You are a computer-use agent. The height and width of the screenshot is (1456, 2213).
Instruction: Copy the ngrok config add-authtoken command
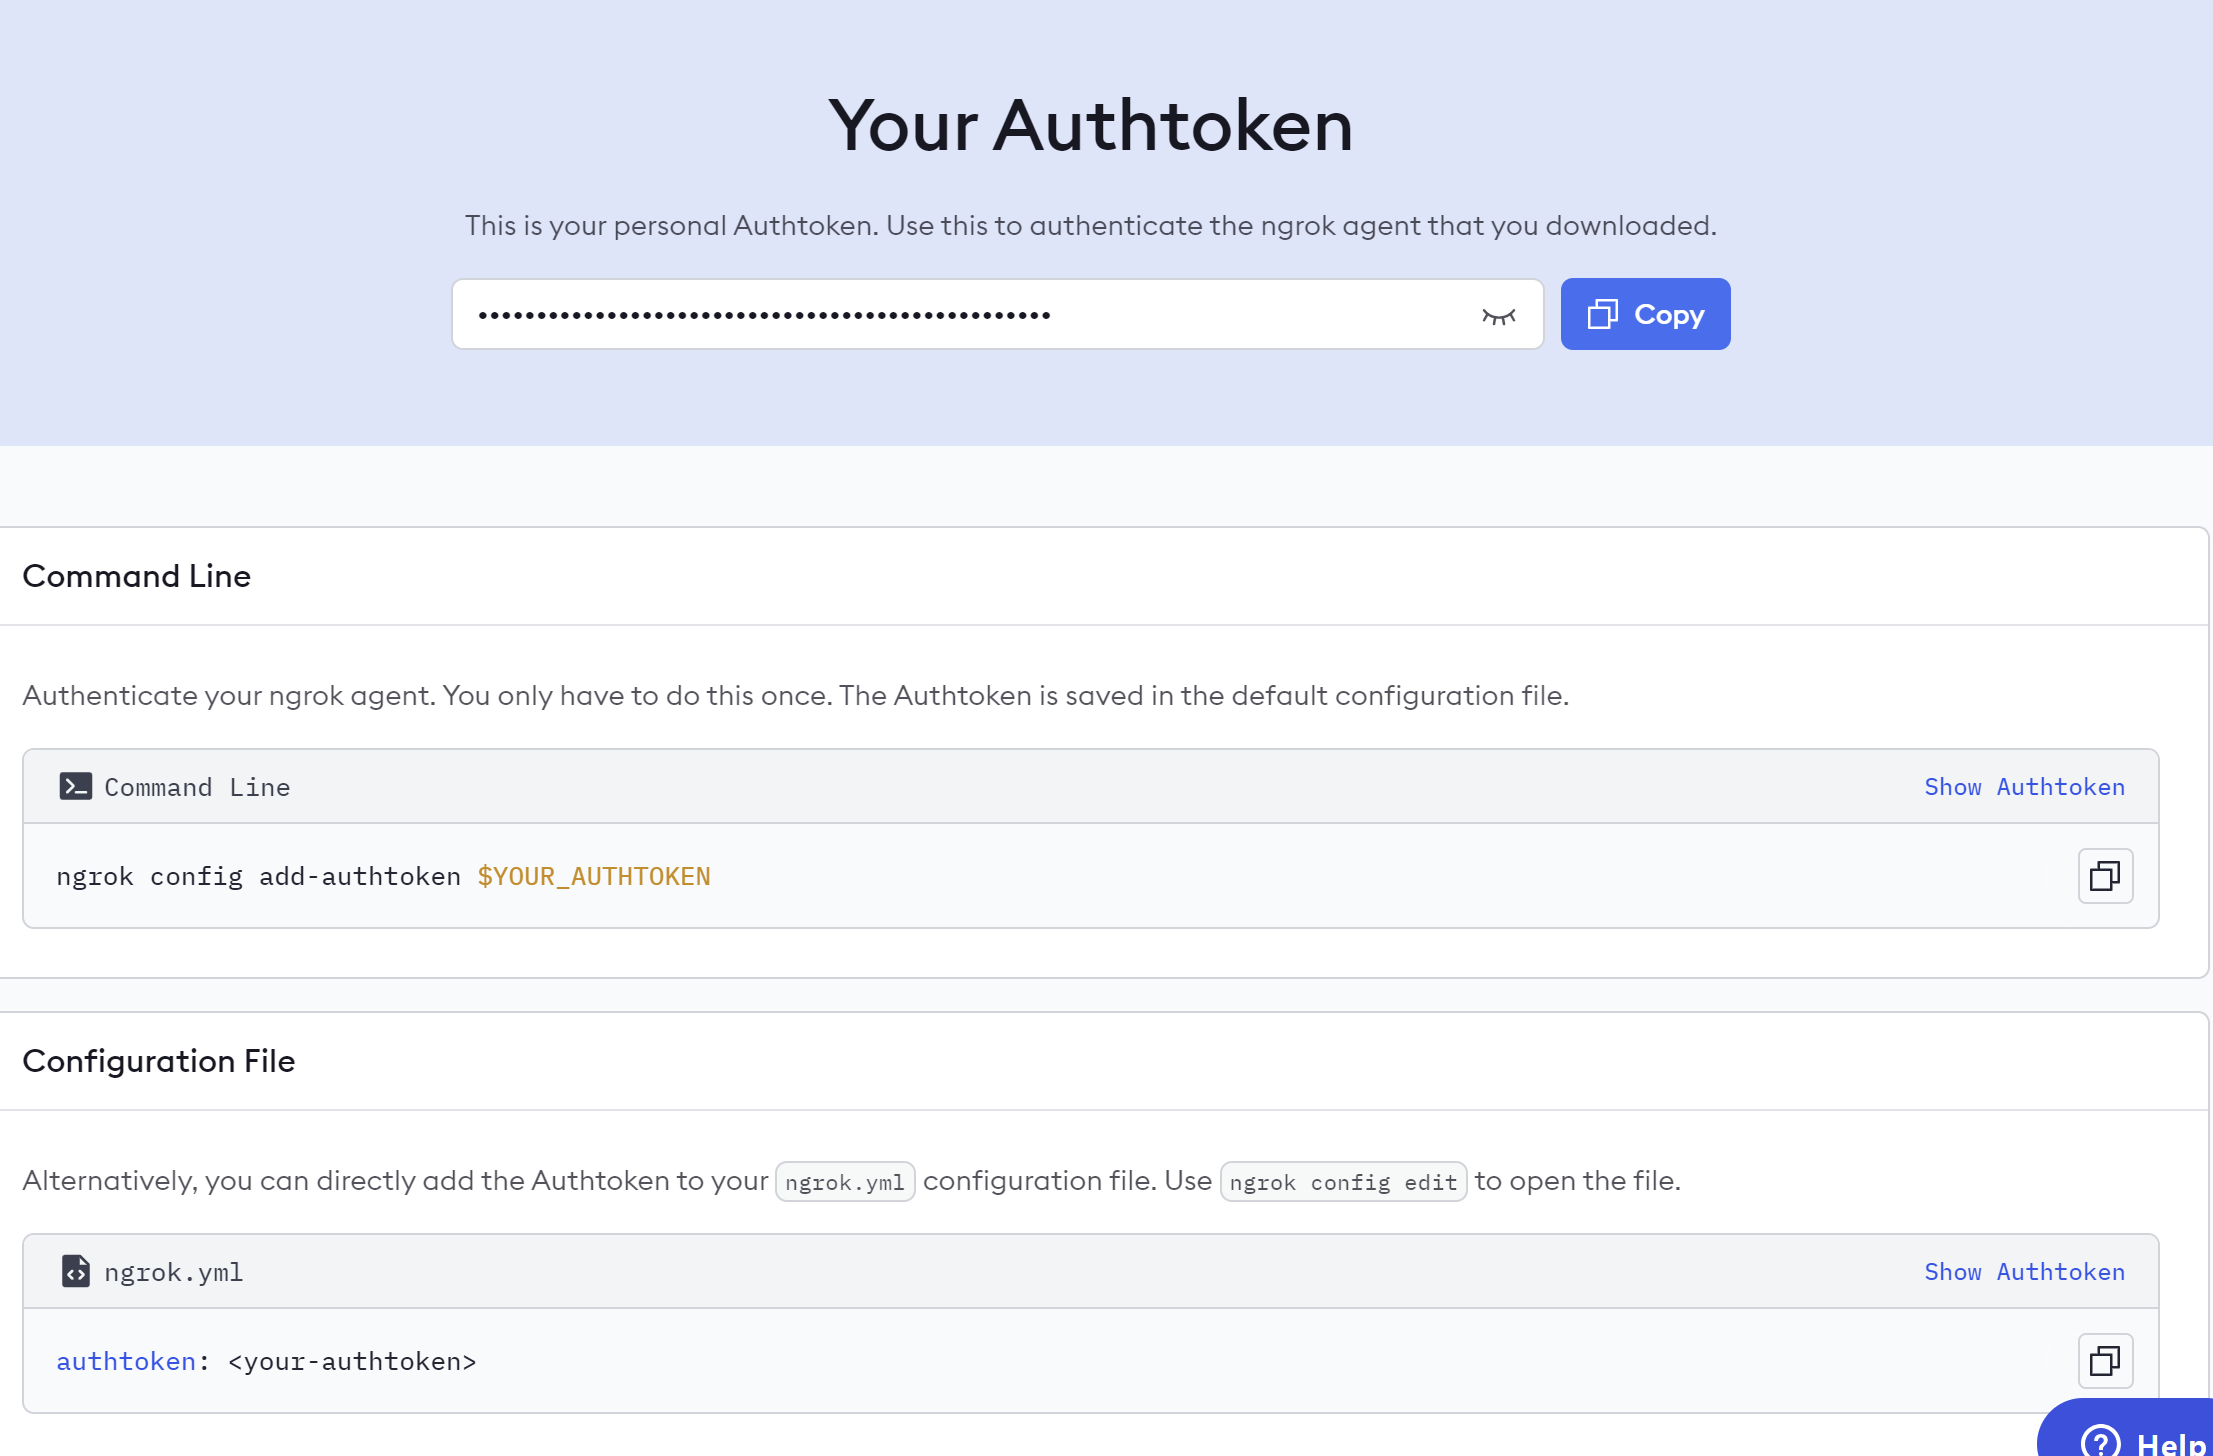click(x=2105, y=876)
